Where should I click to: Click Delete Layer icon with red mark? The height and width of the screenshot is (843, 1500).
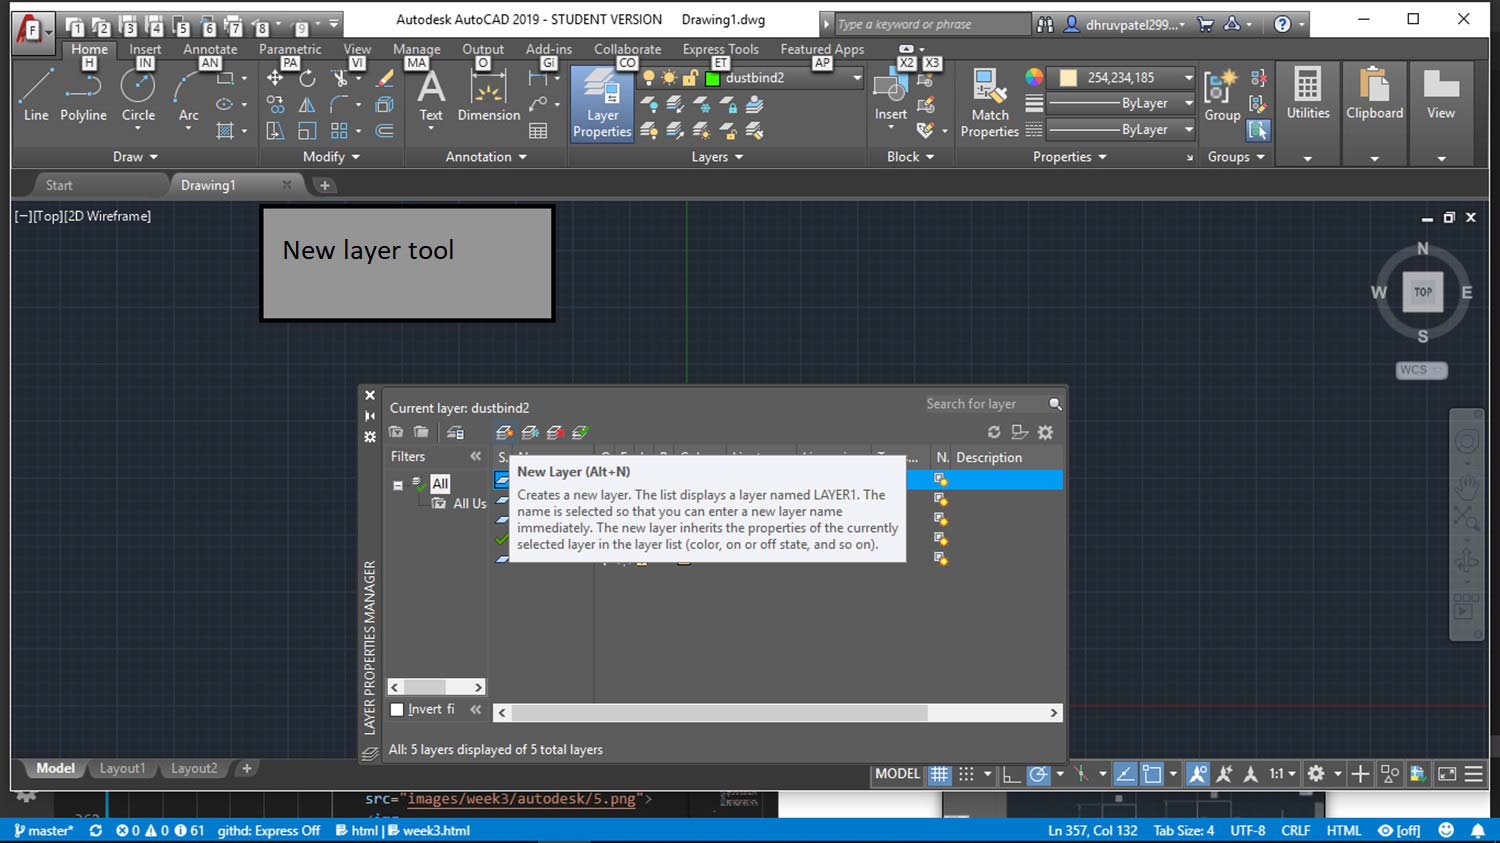555,432
